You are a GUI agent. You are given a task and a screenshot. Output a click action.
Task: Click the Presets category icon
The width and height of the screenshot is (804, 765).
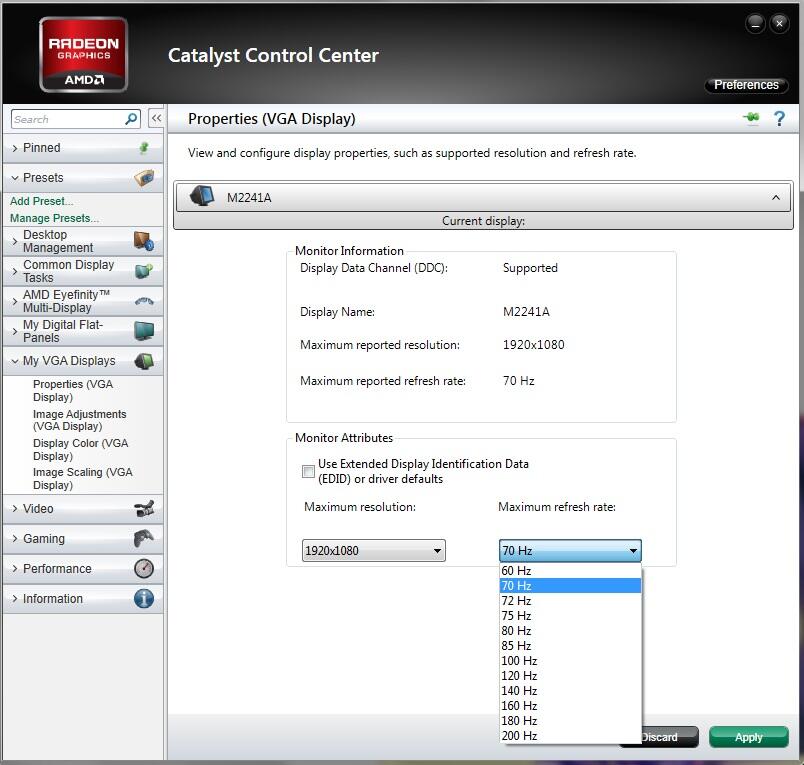[x=144, y=178]
